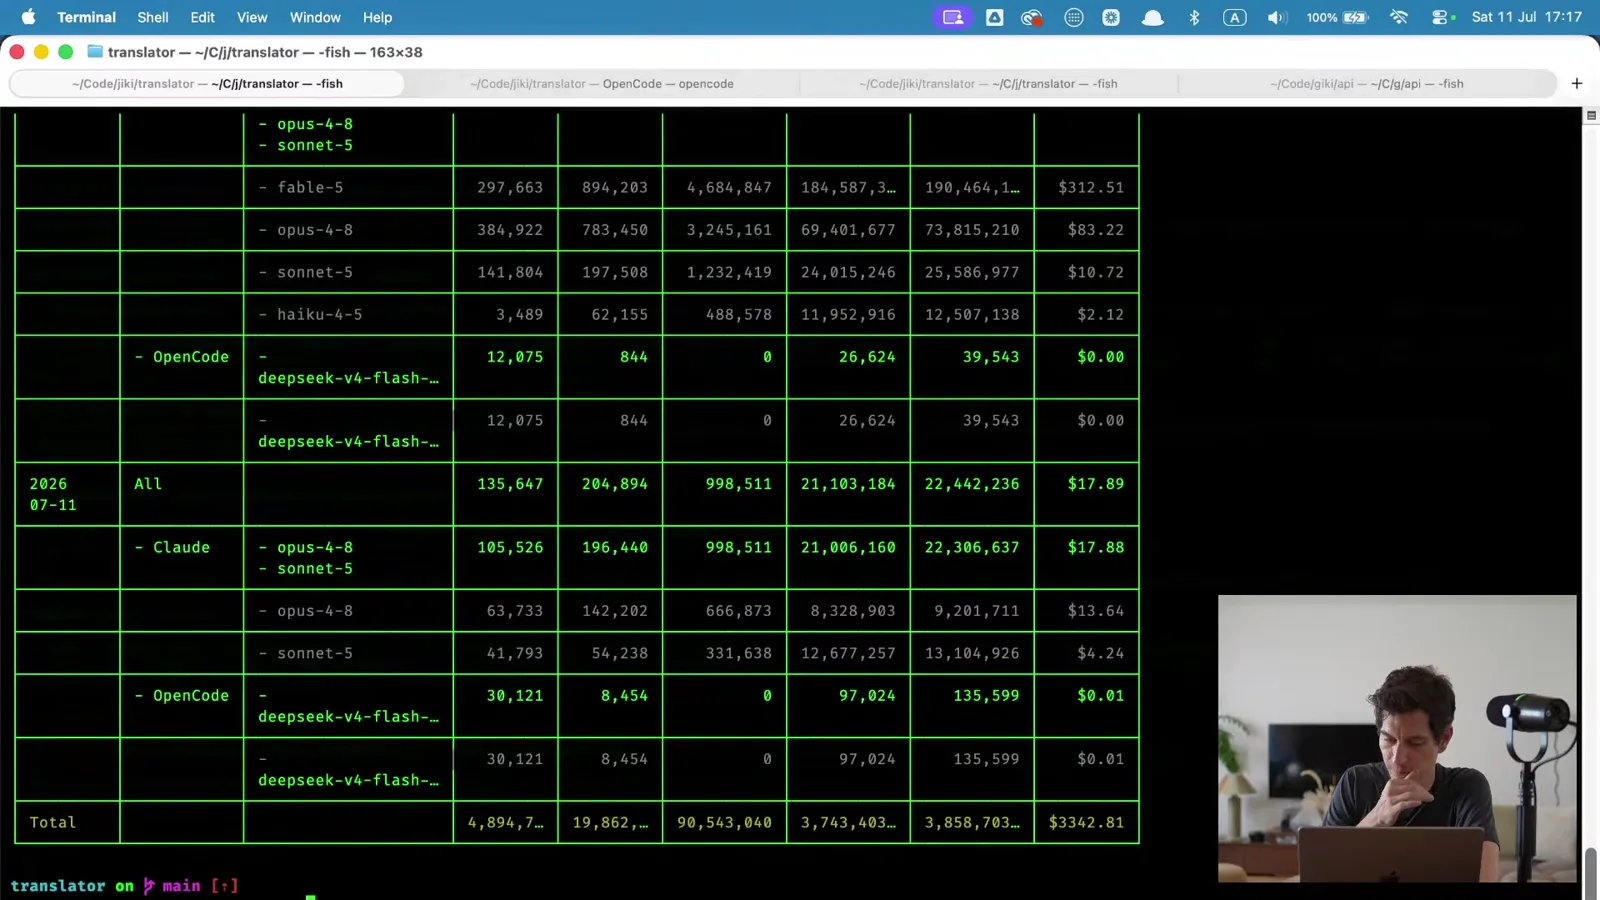Click the $17.88 cost cell
This screenshot has height=900, width=1600.
pos(1096,548)
